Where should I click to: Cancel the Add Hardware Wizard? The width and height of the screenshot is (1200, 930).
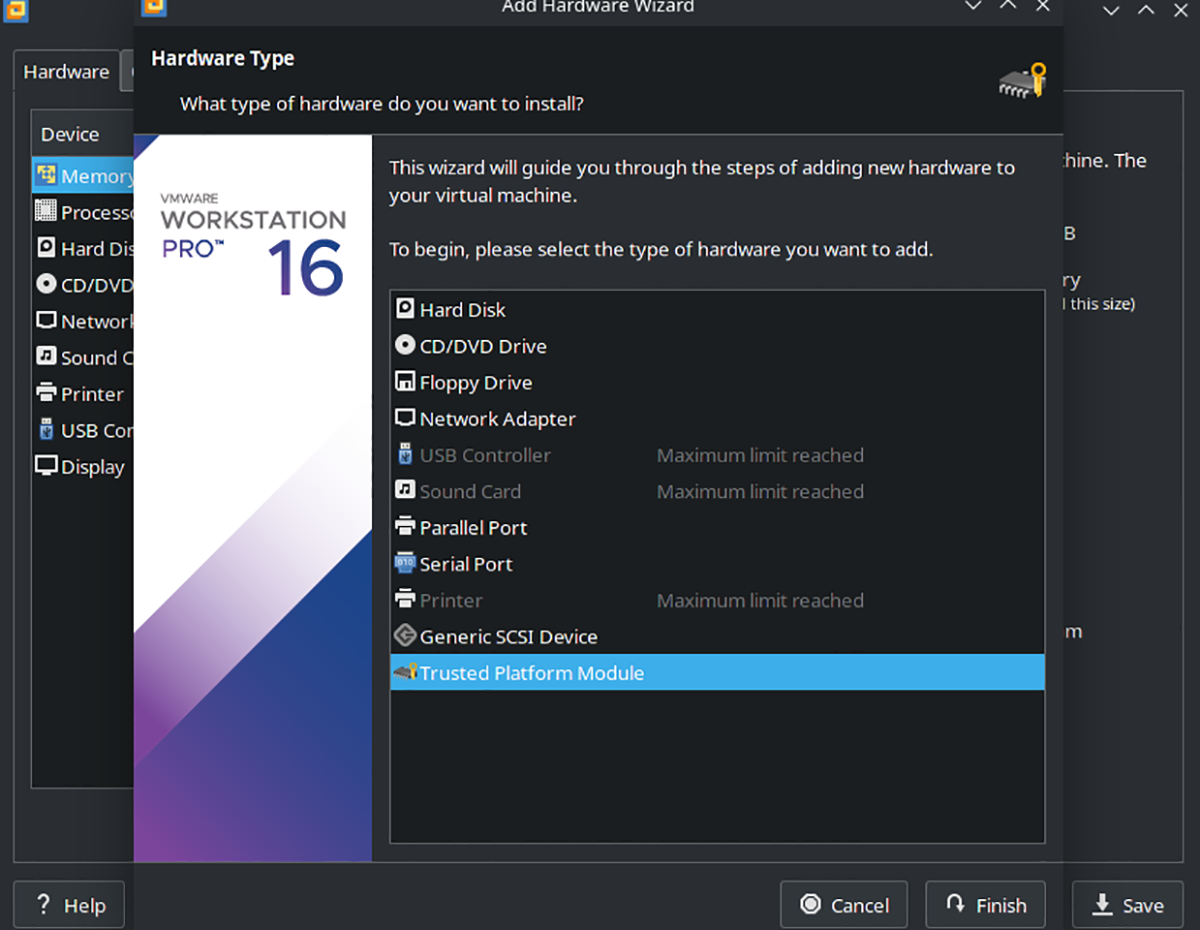tap(844, 905)
